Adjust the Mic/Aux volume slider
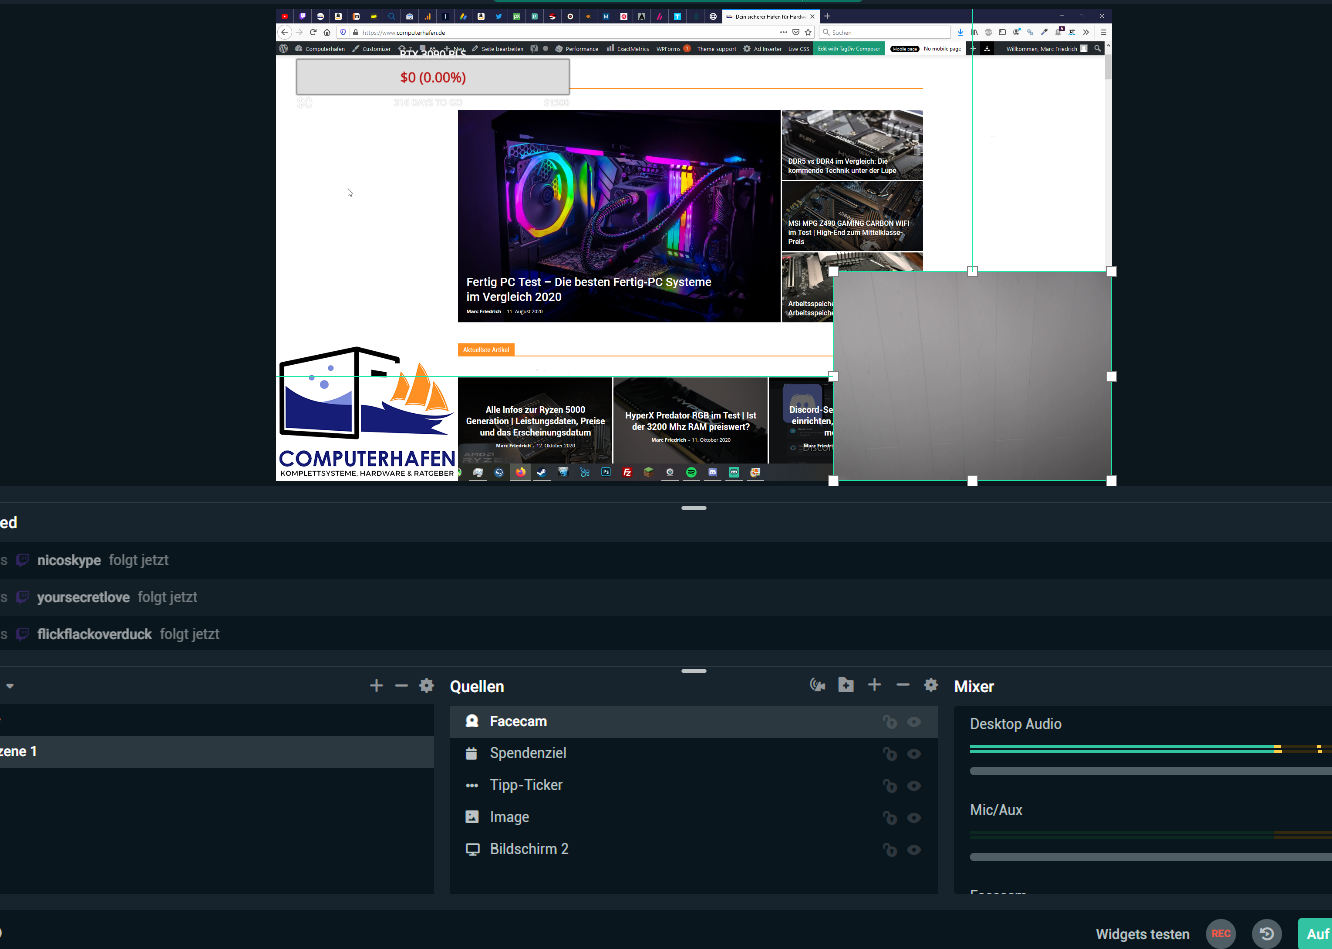Screen dimensions: 1332x949 [1150, 857]
